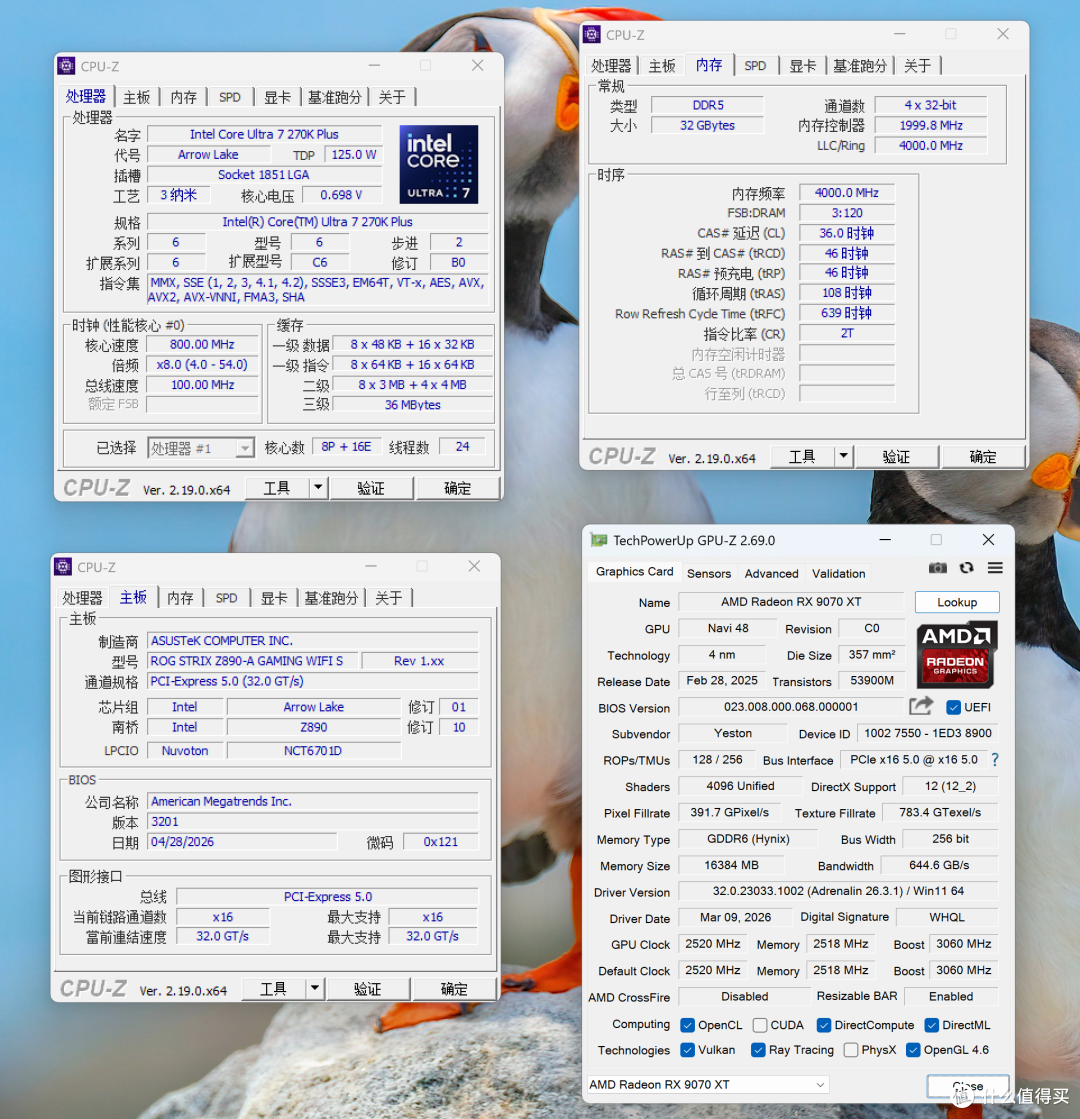The height and width of the screenshot is (1119, 1080).
Task: Click the CPU-Z app icon in memory window title bar
Action: coord(592,34)
